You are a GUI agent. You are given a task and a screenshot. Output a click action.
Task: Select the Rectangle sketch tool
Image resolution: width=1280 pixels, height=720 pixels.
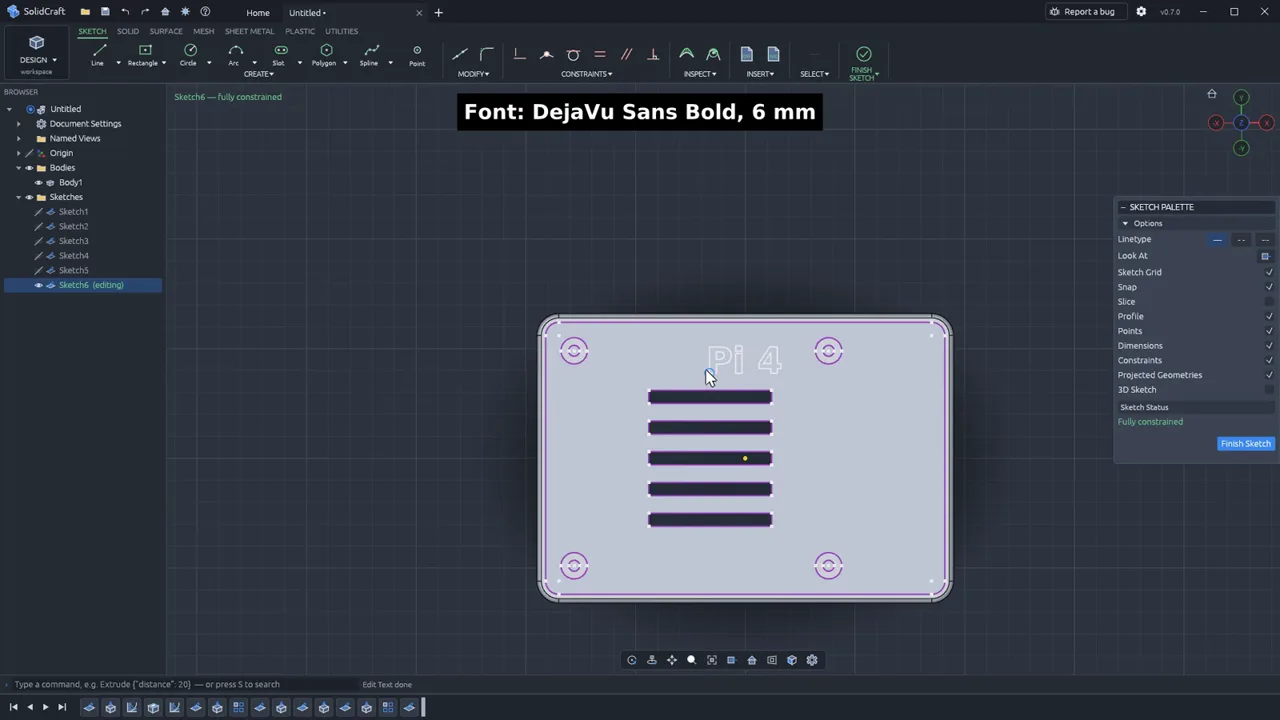[144, 55]
